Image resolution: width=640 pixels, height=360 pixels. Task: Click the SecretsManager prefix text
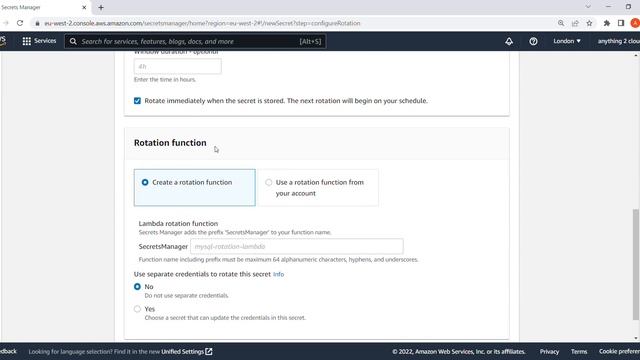pos(163,247)
